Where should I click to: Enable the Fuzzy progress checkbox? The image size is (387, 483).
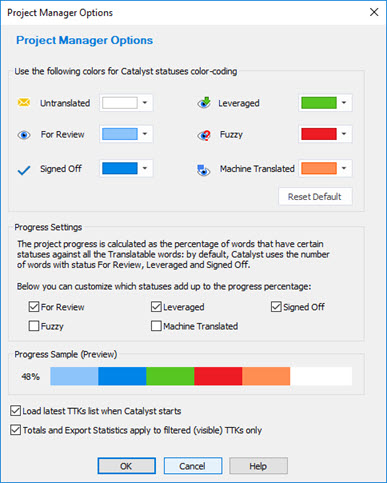[34, 326]
